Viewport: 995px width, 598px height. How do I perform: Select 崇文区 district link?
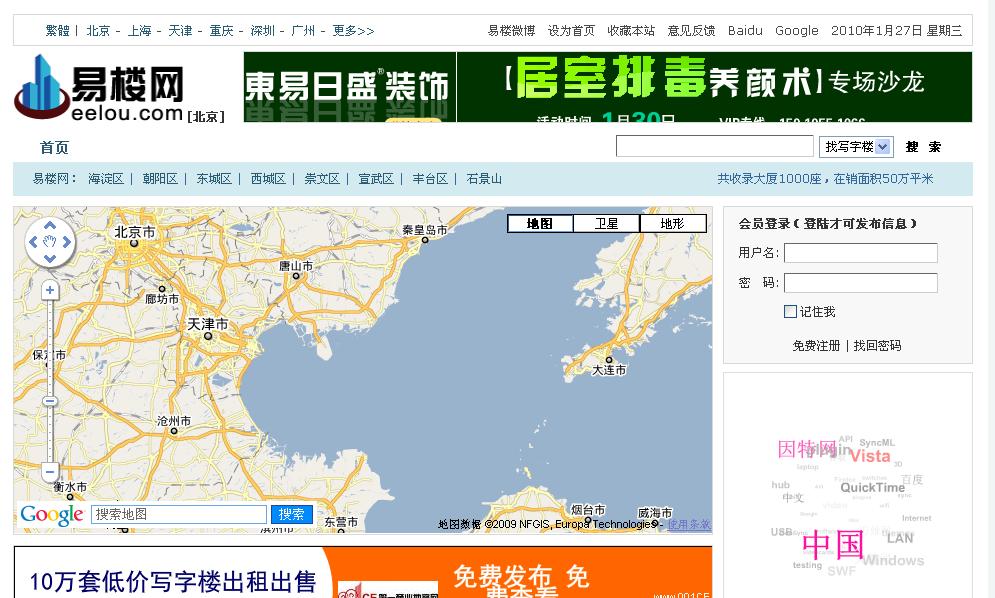coord(322,179)
